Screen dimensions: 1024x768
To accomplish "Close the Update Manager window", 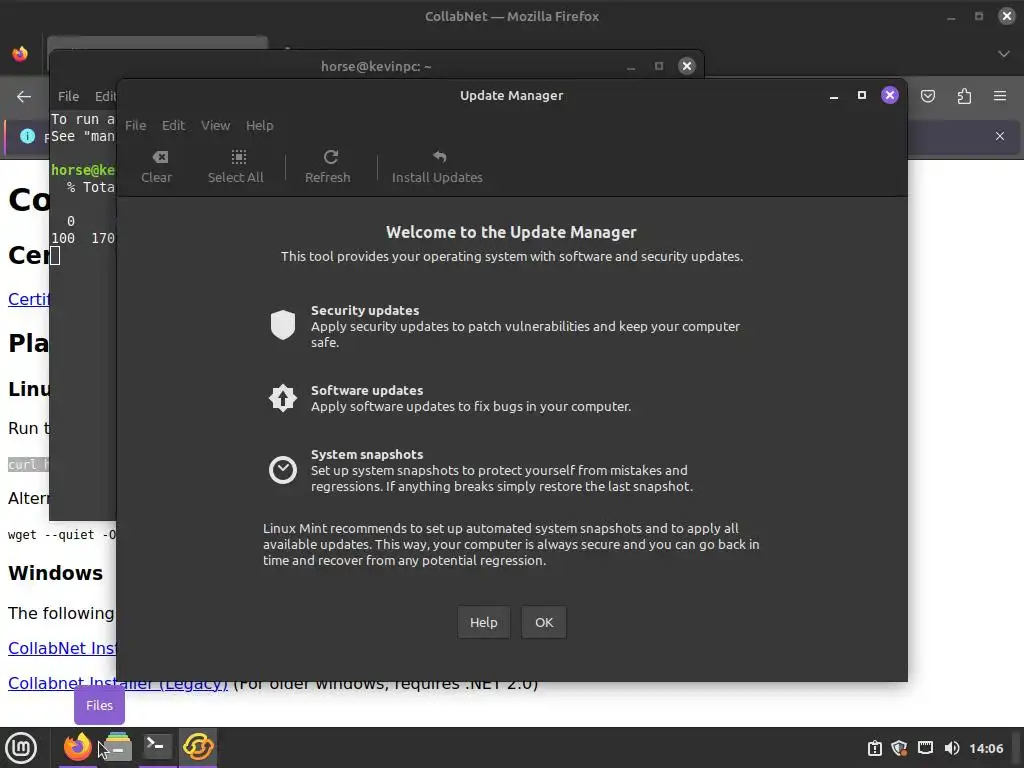I will 889,95.
